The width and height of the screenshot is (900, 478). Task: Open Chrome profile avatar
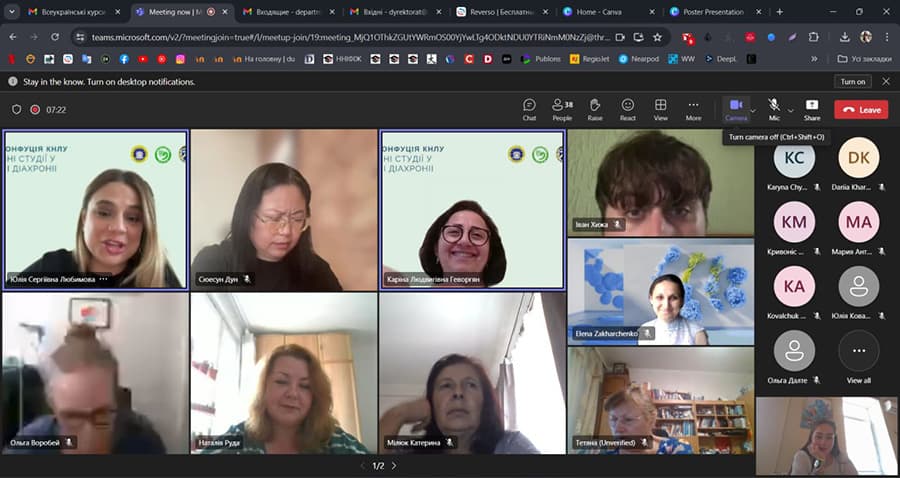(866, 37)
